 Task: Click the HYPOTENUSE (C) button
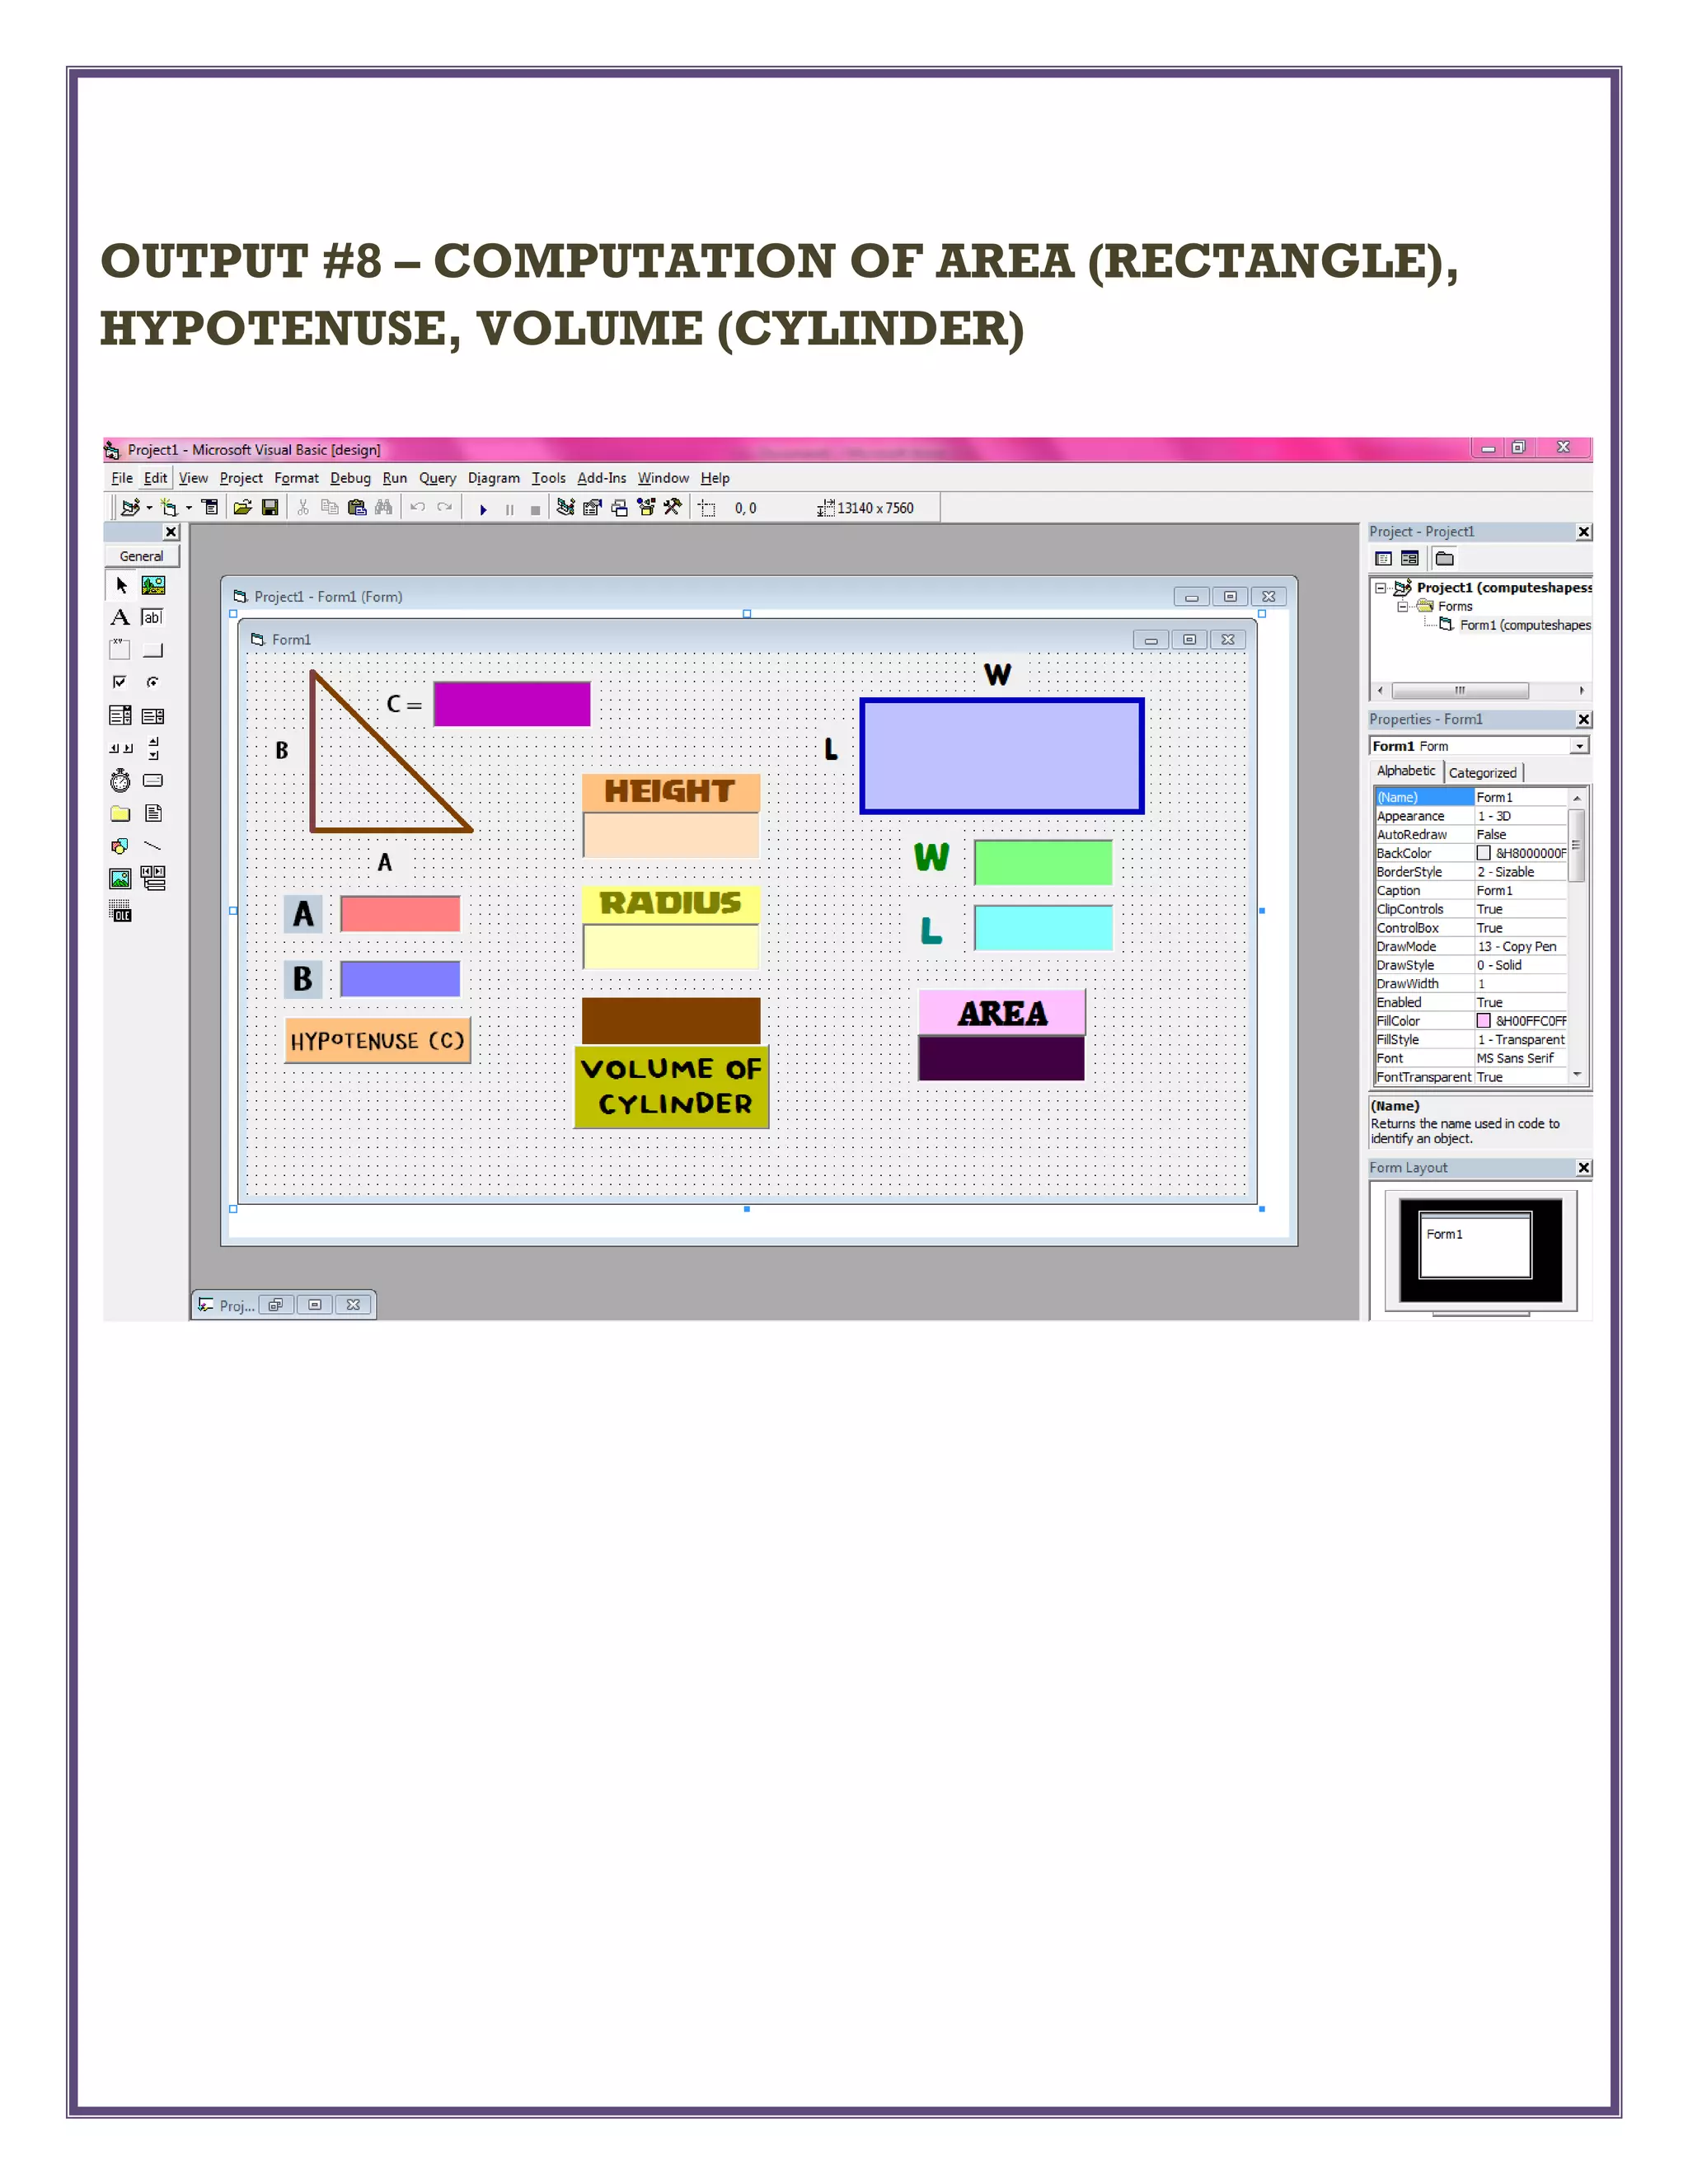(377, 1040)
